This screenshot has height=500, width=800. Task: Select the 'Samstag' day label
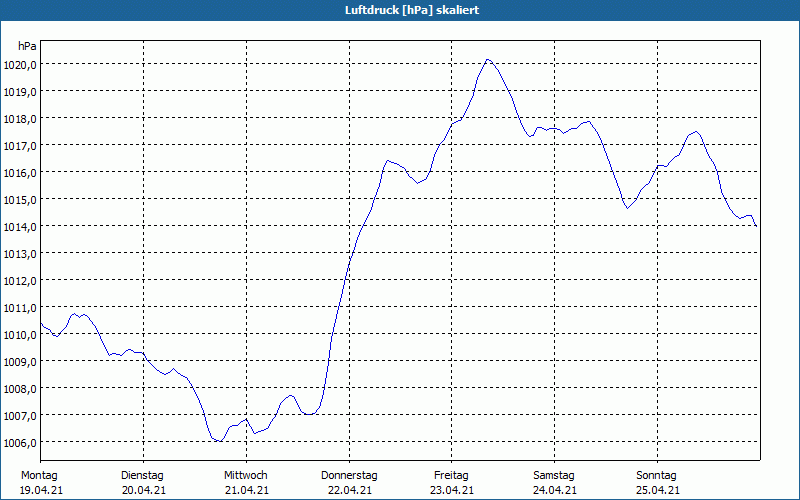554,476
